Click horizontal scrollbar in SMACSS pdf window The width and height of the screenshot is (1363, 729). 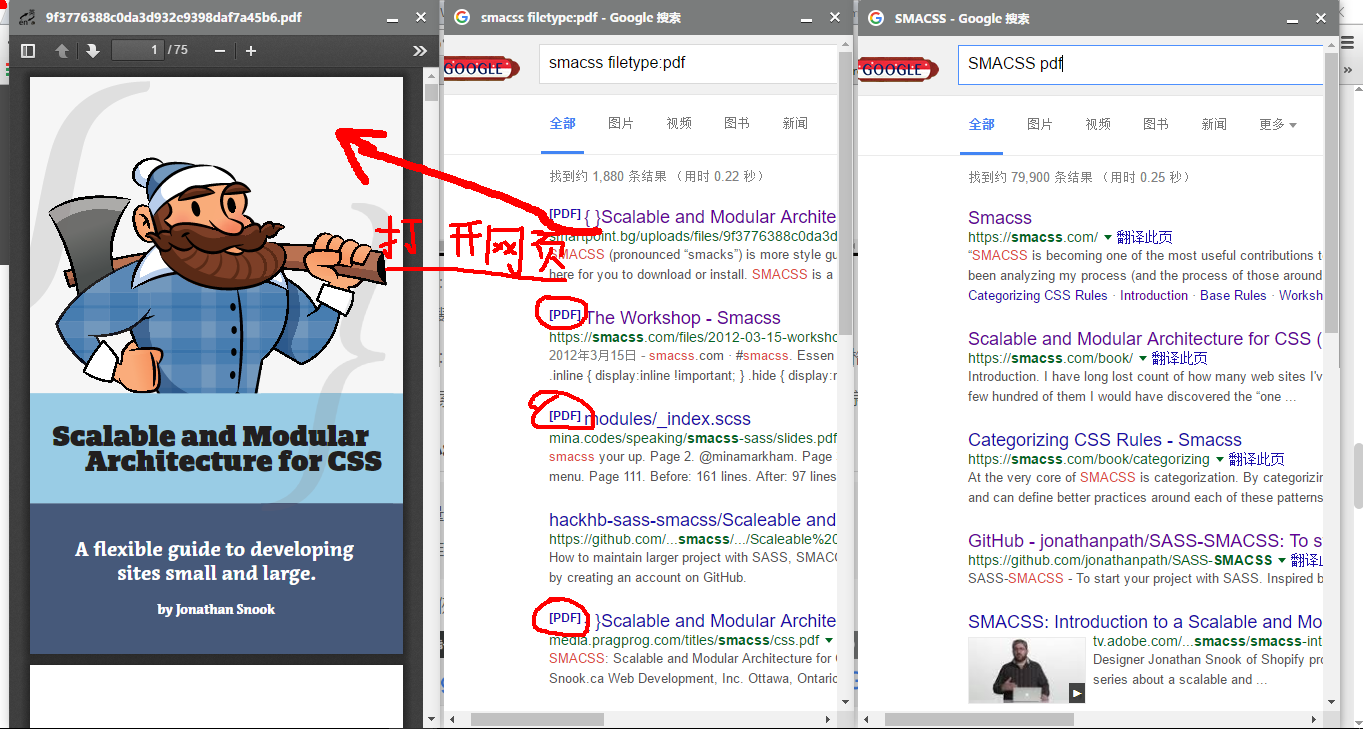pyautogui.click(x=978, y=719)
